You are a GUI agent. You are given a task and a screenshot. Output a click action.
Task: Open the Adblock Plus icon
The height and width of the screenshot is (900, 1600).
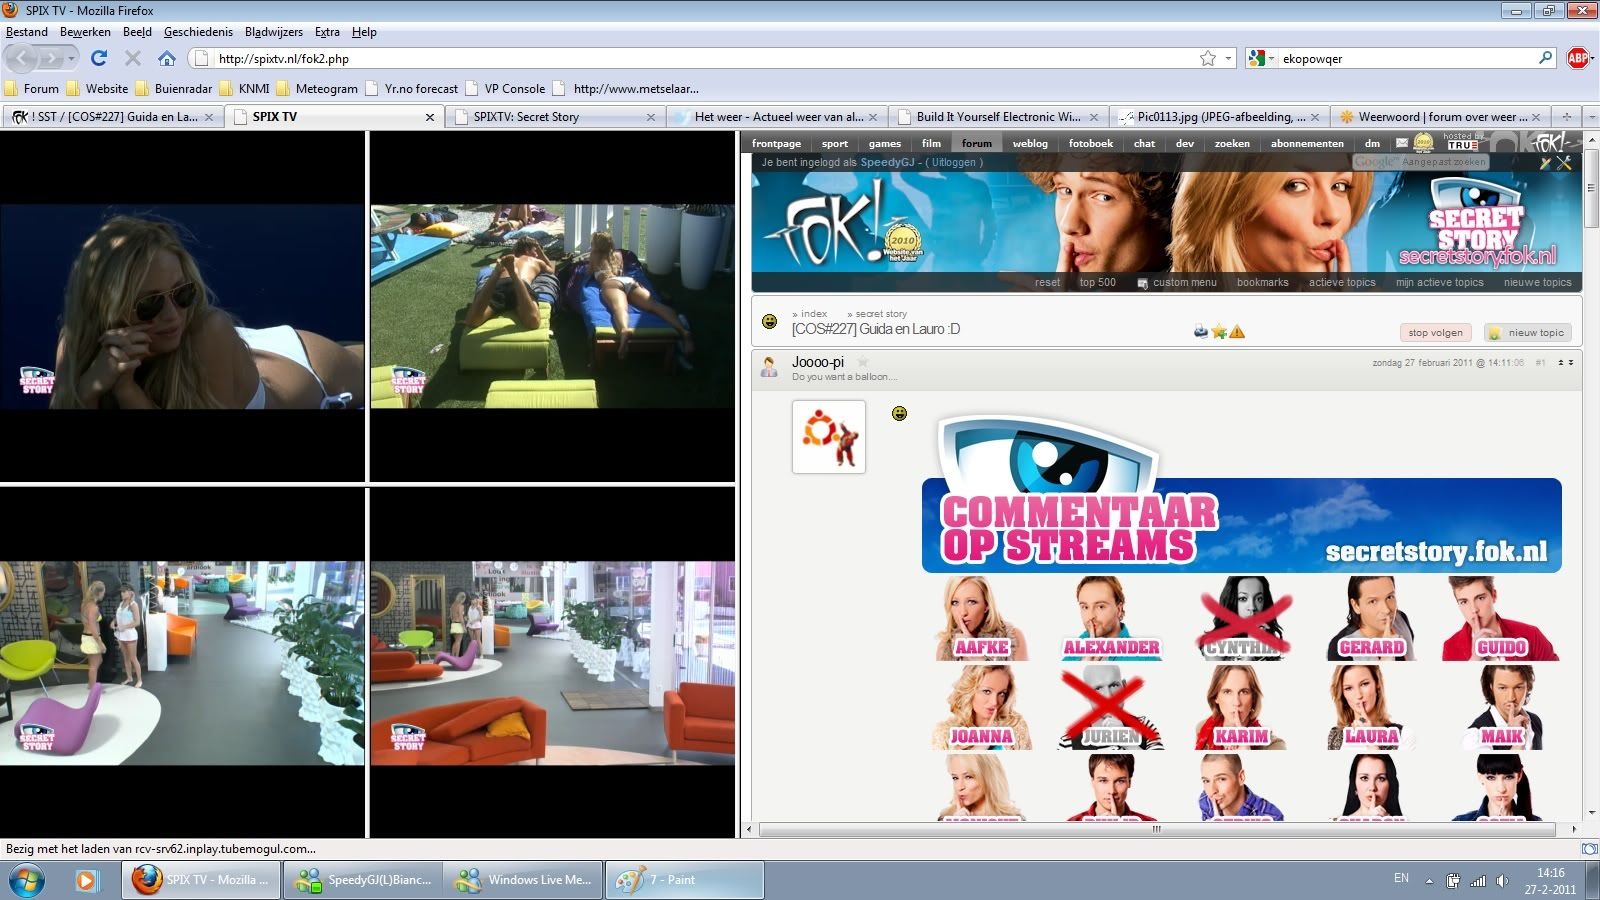pyautogui.click(x=1577, y=58)
